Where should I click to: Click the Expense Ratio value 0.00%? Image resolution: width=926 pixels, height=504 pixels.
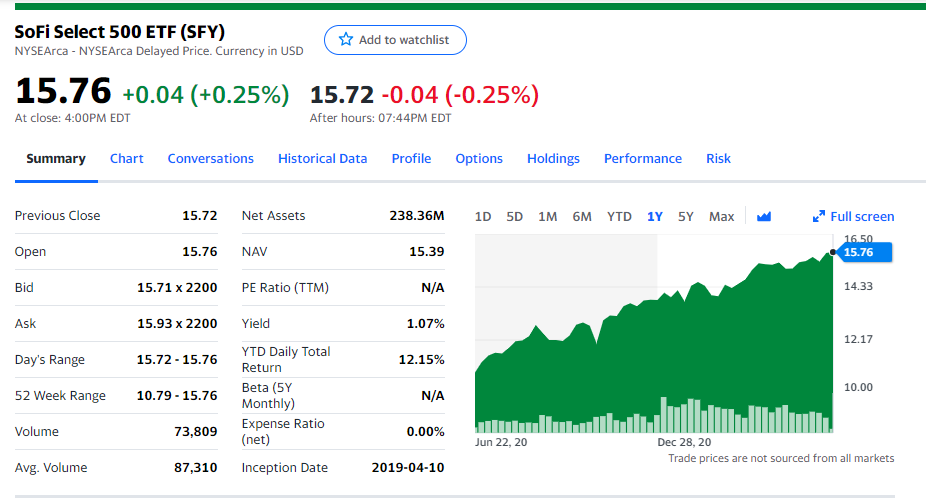(425, 432)
